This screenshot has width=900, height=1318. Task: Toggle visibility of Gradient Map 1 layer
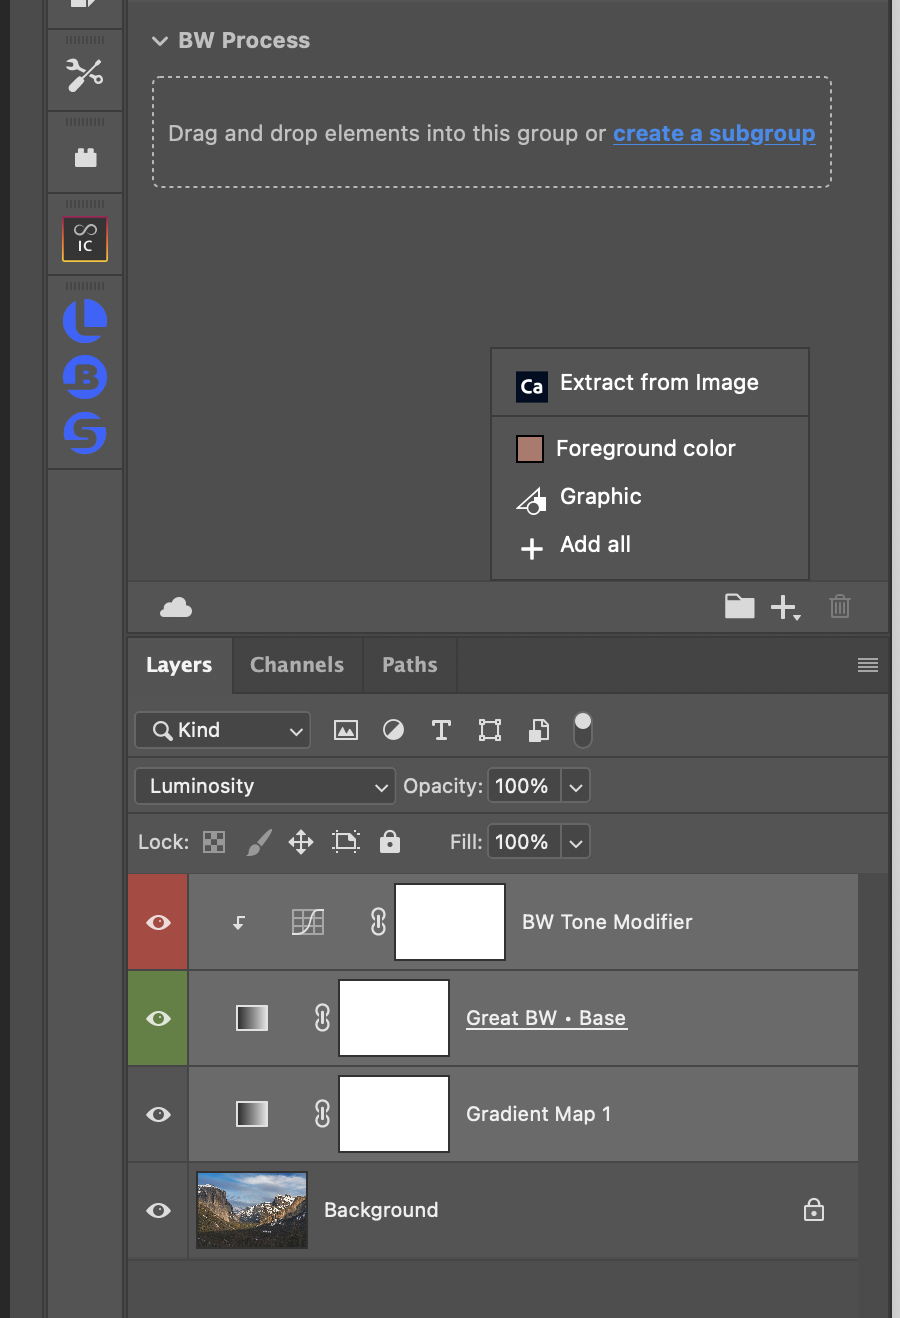pos(158,1114)
